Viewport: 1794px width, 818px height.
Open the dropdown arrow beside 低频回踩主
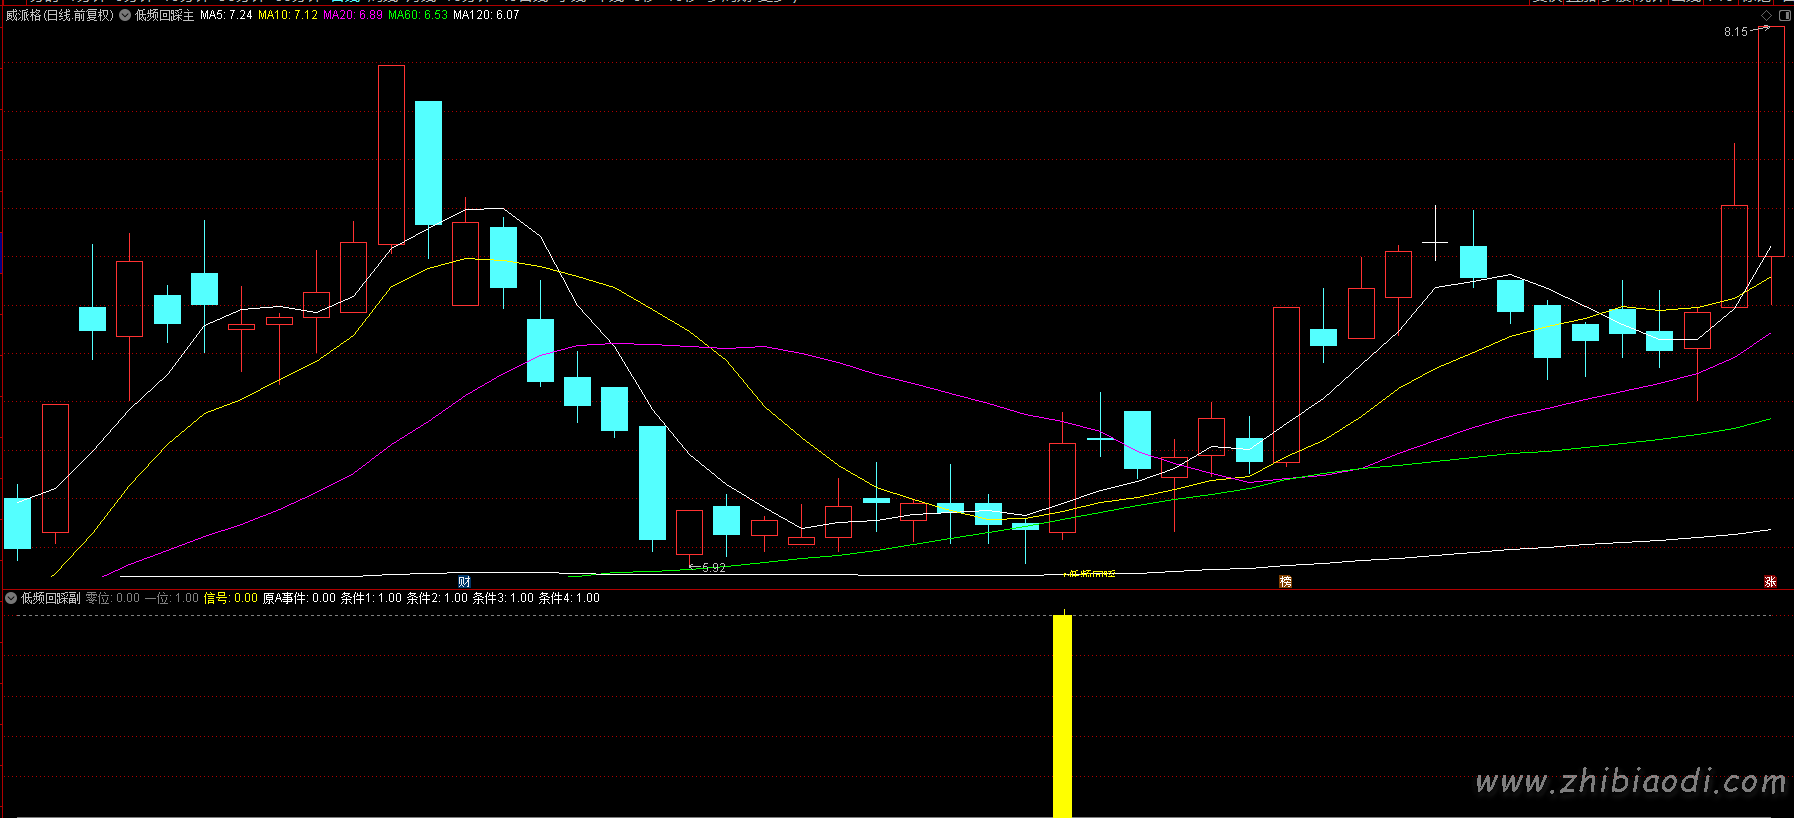pos(125,16)
